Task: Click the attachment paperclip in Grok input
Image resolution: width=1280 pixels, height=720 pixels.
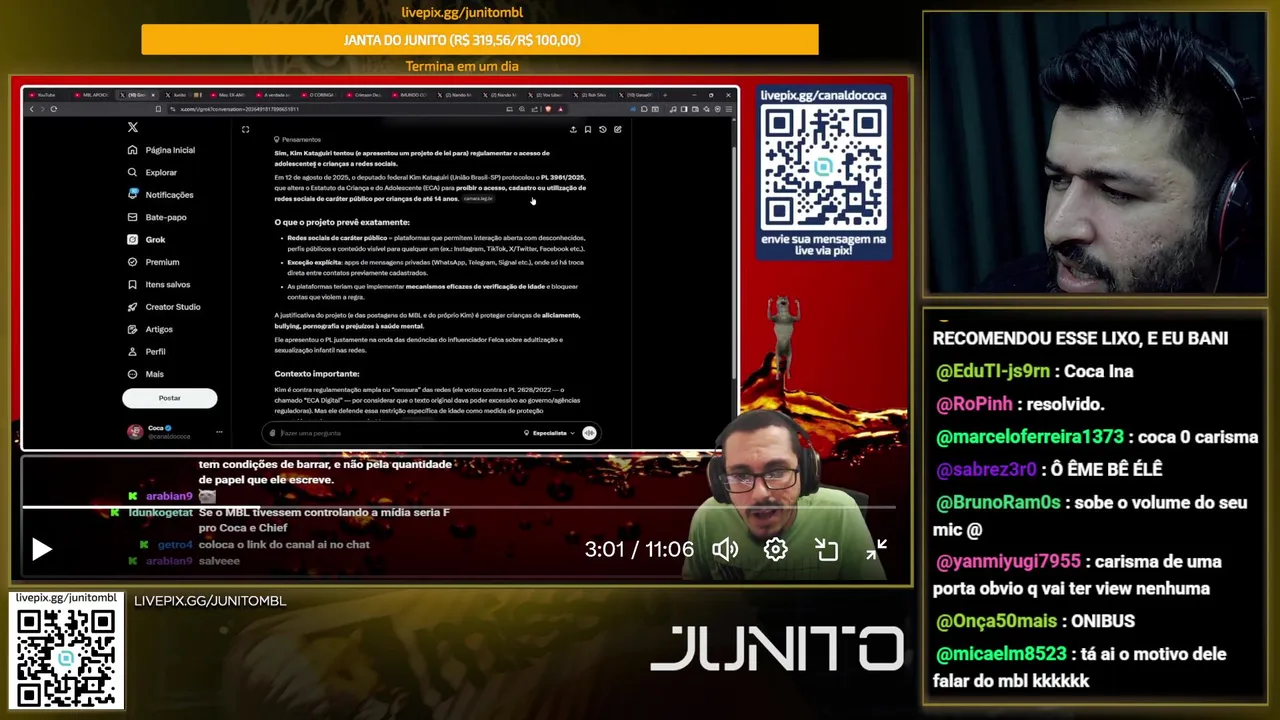Action: point(272,433)
